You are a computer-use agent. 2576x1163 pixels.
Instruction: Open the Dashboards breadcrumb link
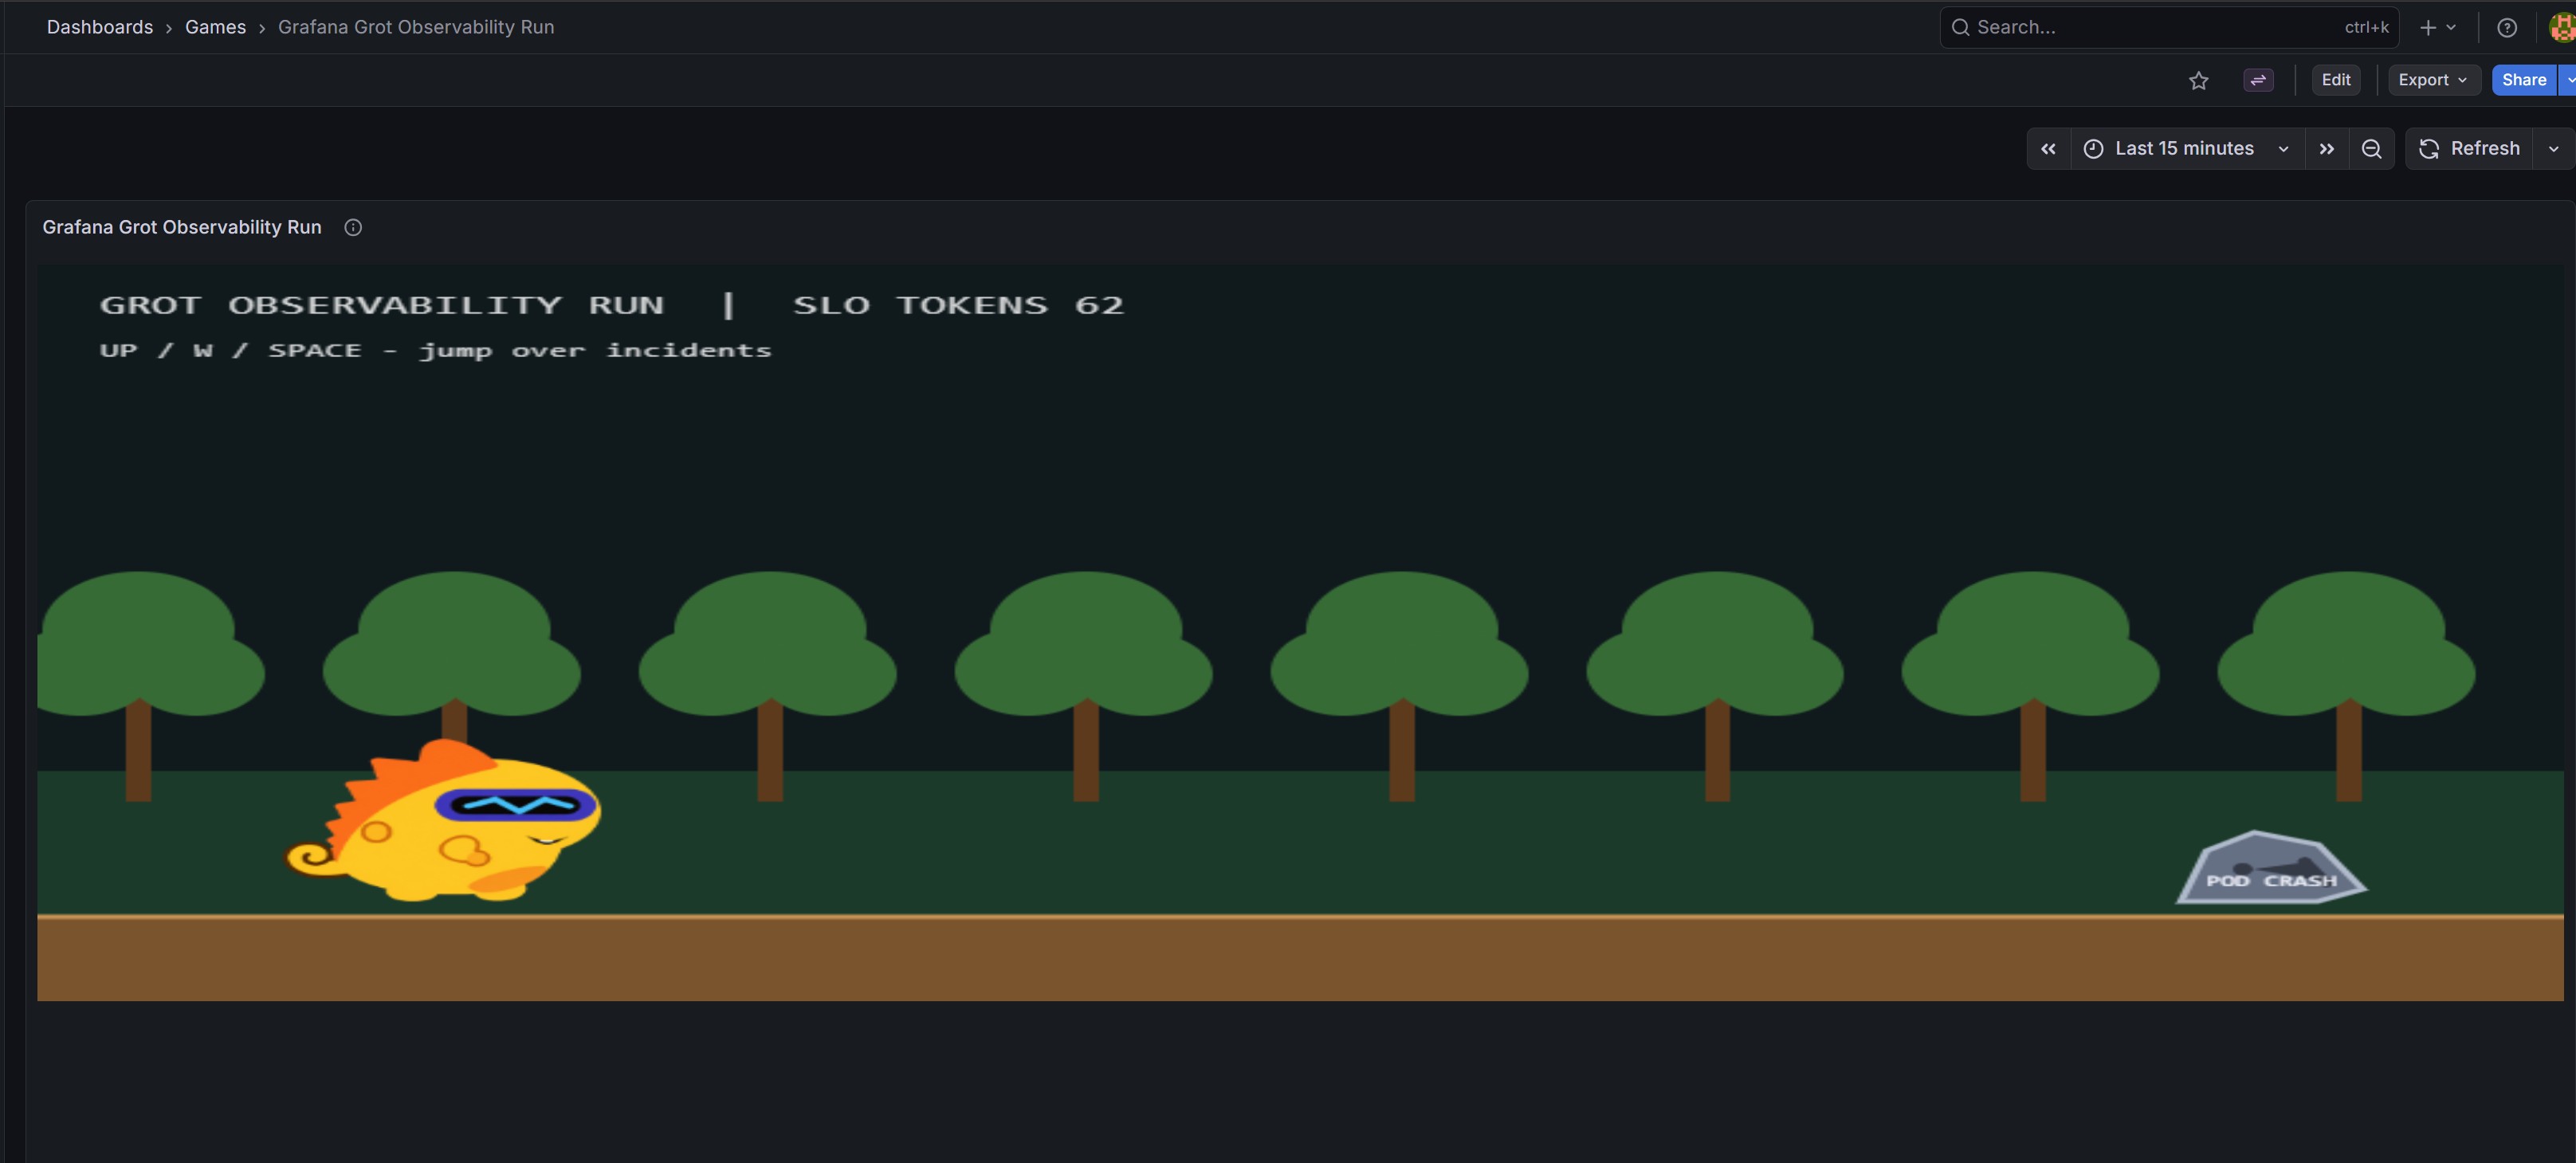[x=99, y=27]
